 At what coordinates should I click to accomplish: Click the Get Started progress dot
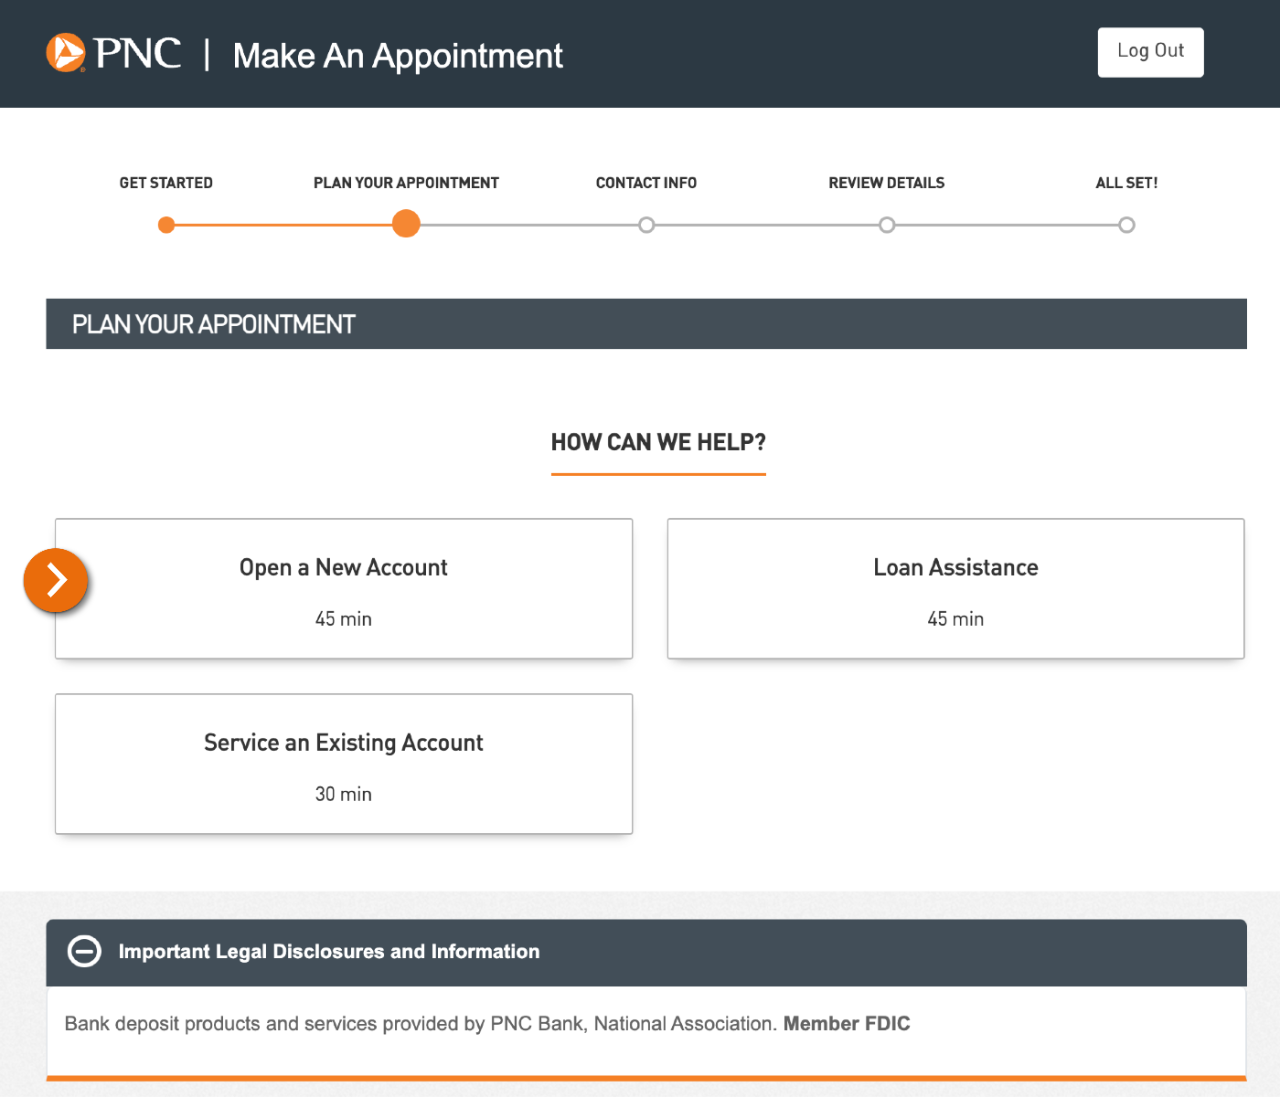point(166,224)
